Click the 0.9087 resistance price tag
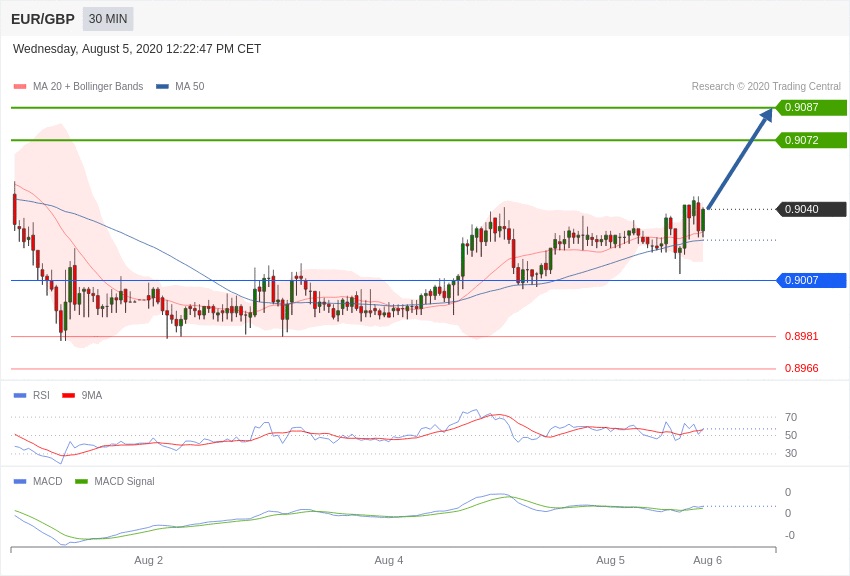 click(x=812, y=107)
